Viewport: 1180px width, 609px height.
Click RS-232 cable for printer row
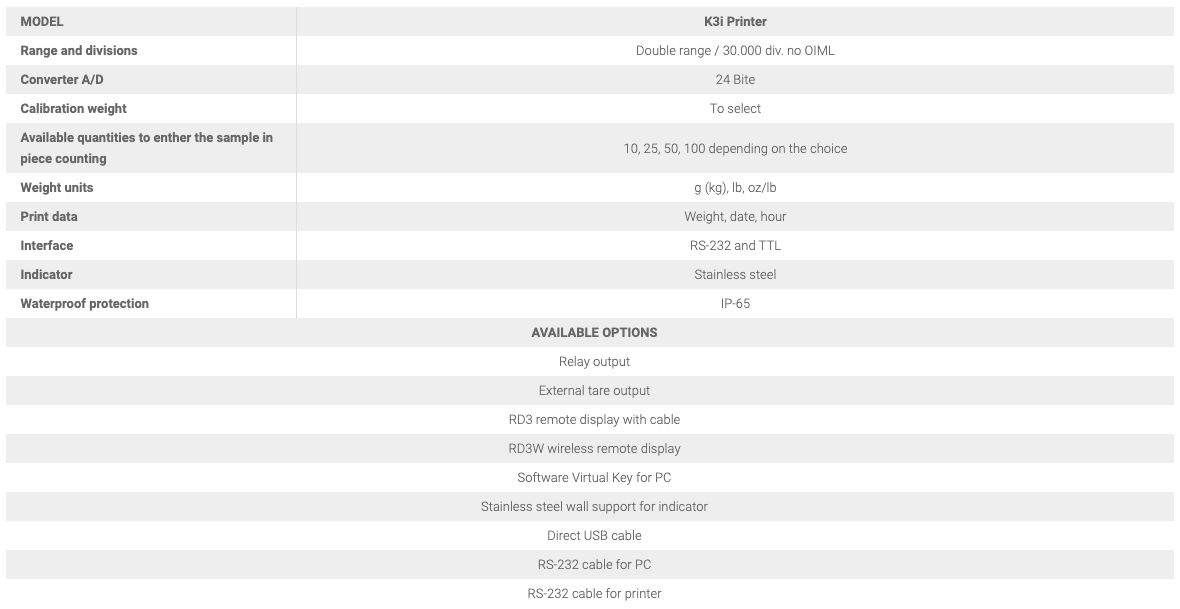tap(594, 593)
